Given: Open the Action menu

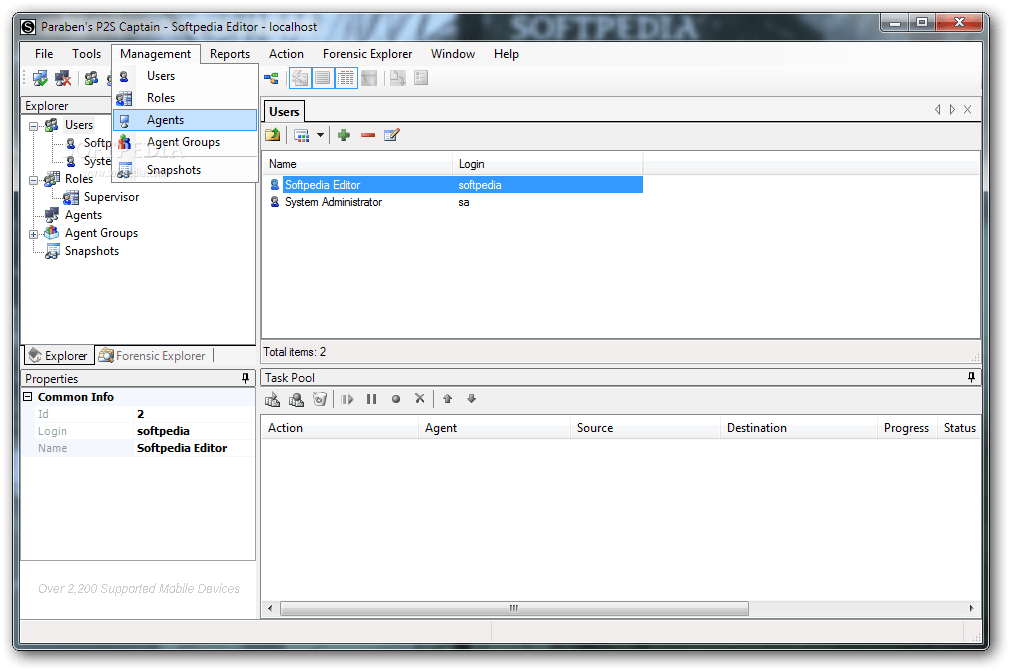Looking at the screenshot, I should [x=286, y=54].
